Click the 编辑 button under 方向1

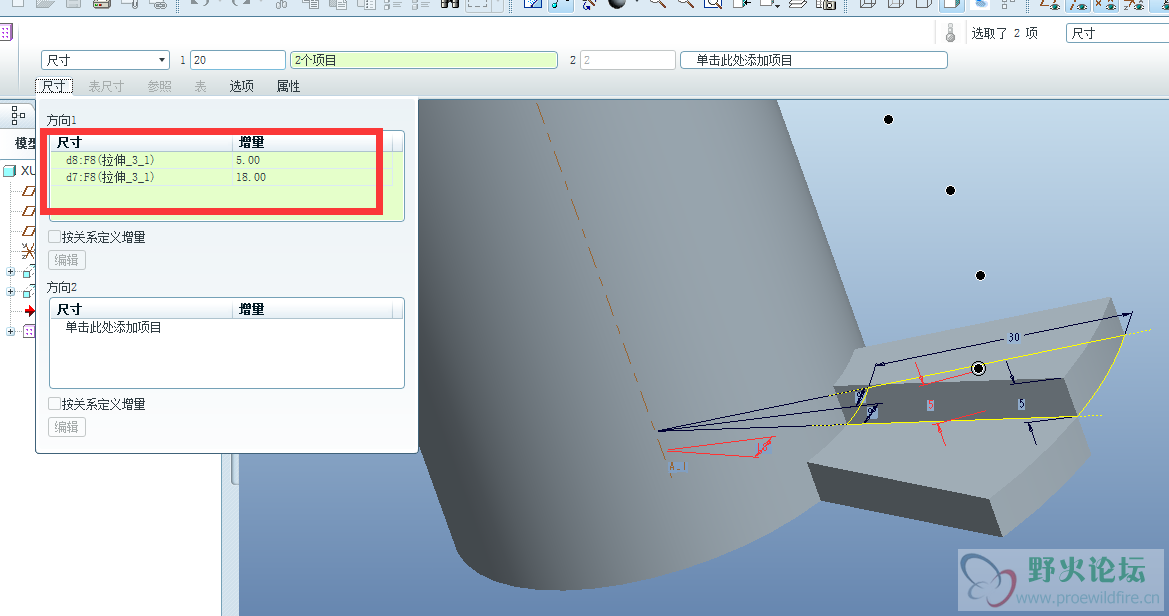click(x=67, y=260)
